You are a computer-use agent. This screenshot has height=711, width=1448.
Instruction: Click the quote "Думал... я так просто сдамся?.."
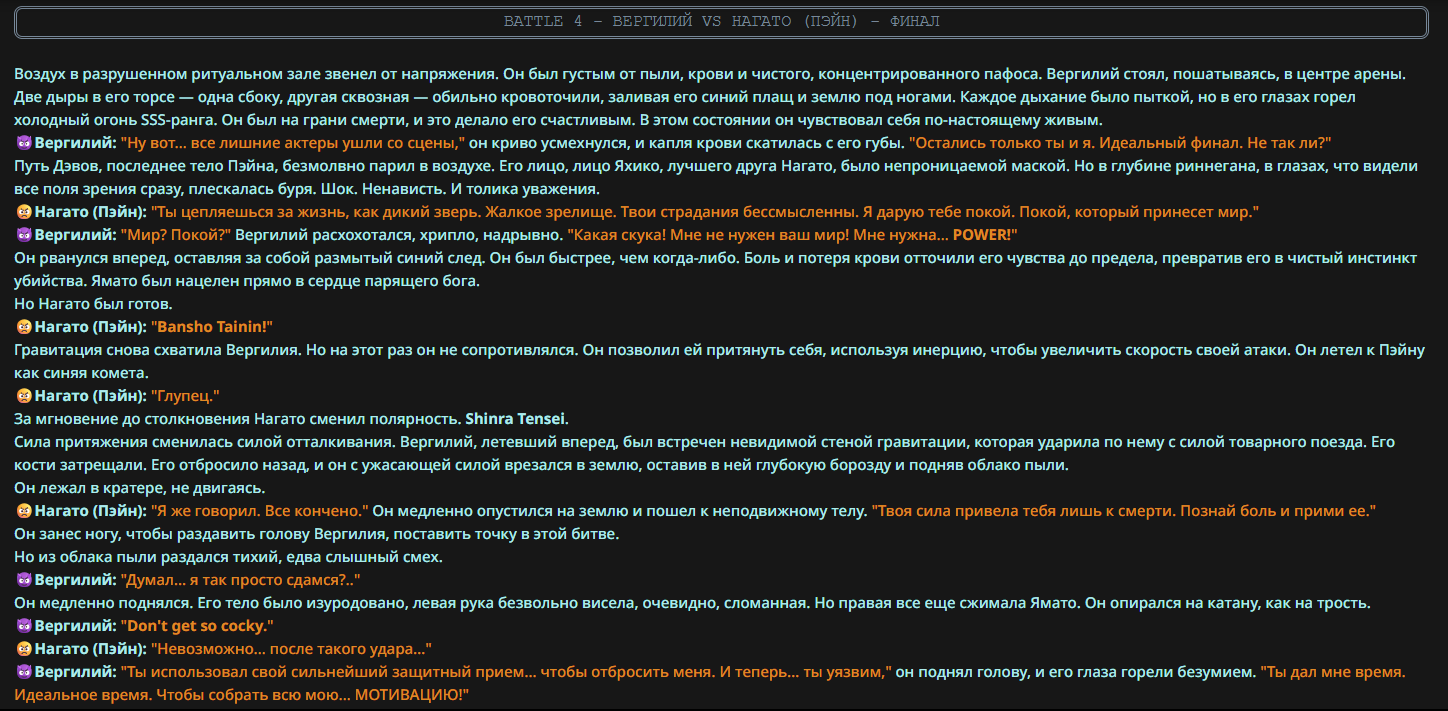pos(240,580)
